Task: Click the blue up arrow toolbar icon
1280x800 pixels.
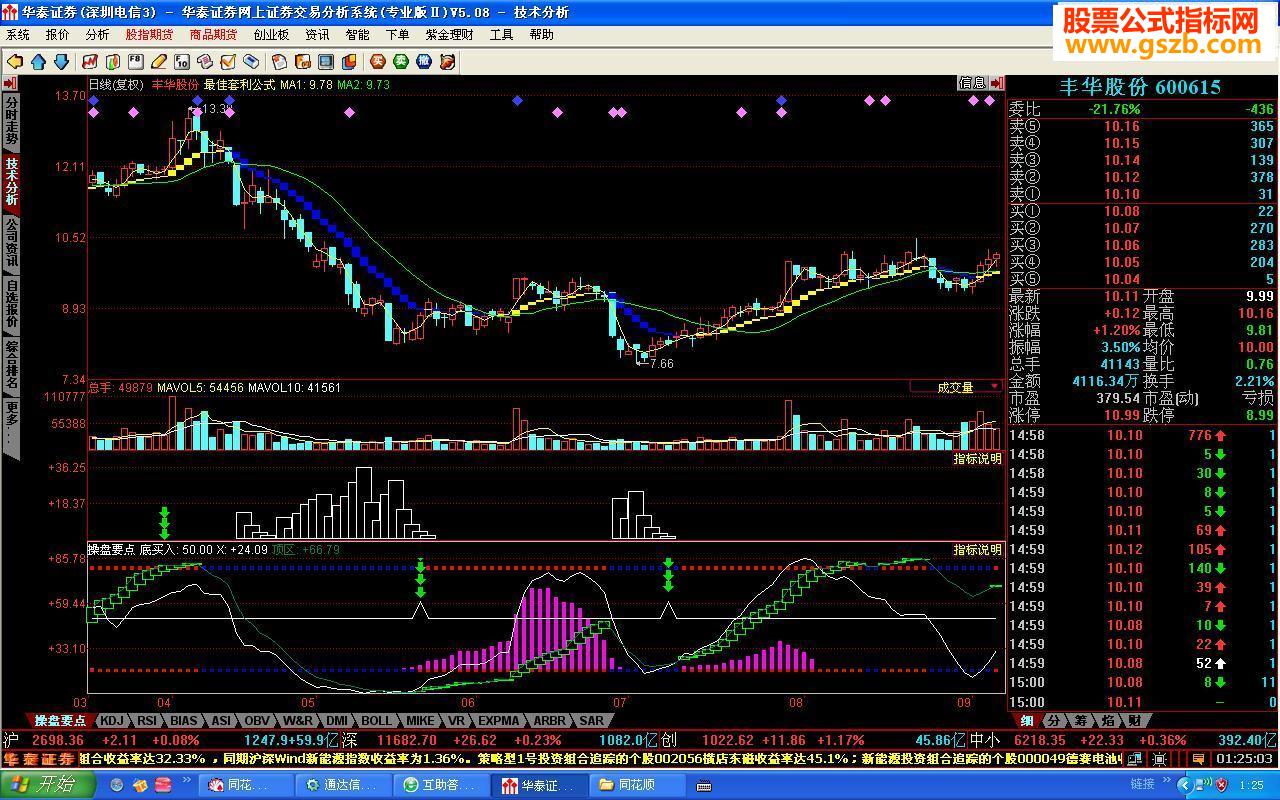Action: 39,62
